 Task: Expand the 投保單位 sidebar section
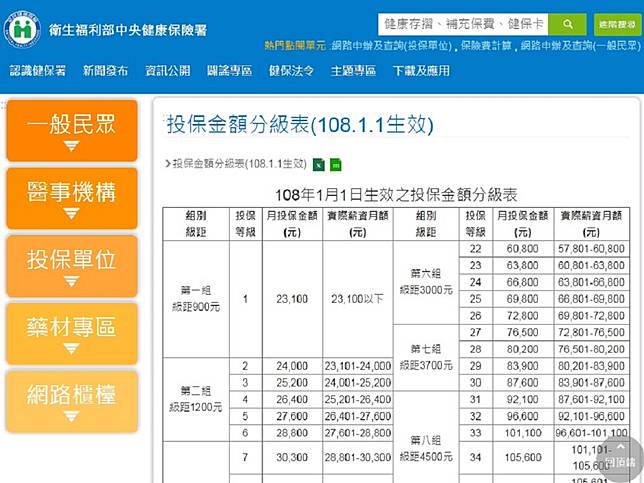(71, 265)
